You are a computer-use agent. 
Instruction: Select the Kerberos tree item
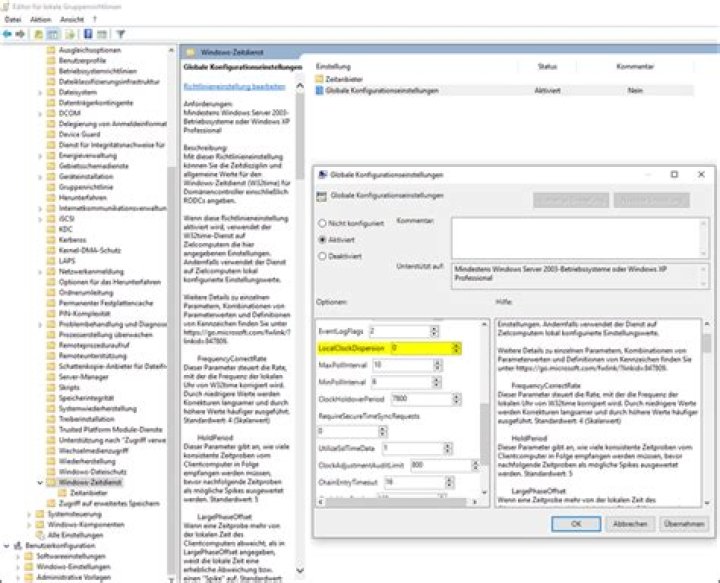click(x=72, y=240)
